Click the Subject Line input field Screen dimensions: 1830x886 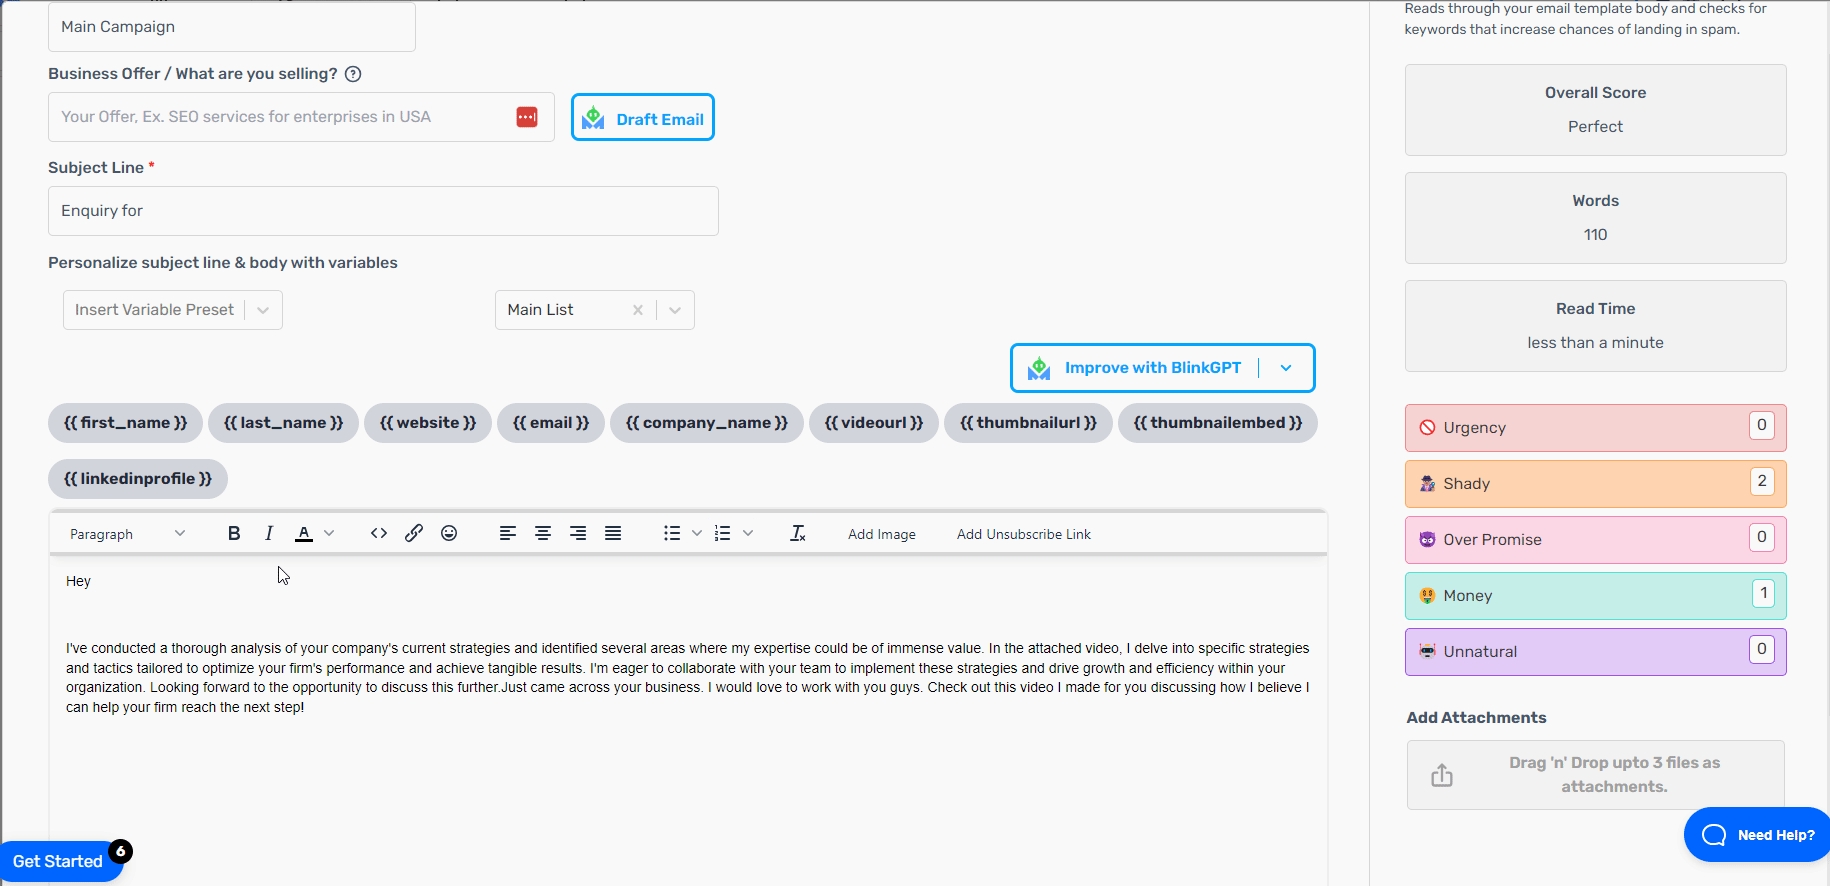[383, 211]
